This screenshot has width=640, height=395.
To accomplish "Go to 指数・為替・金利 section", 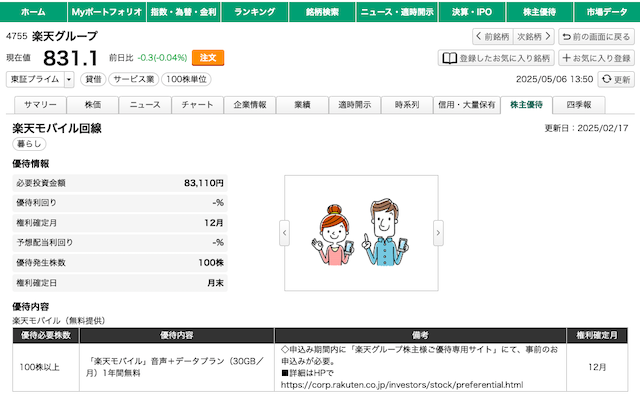I will coord(183,12).
